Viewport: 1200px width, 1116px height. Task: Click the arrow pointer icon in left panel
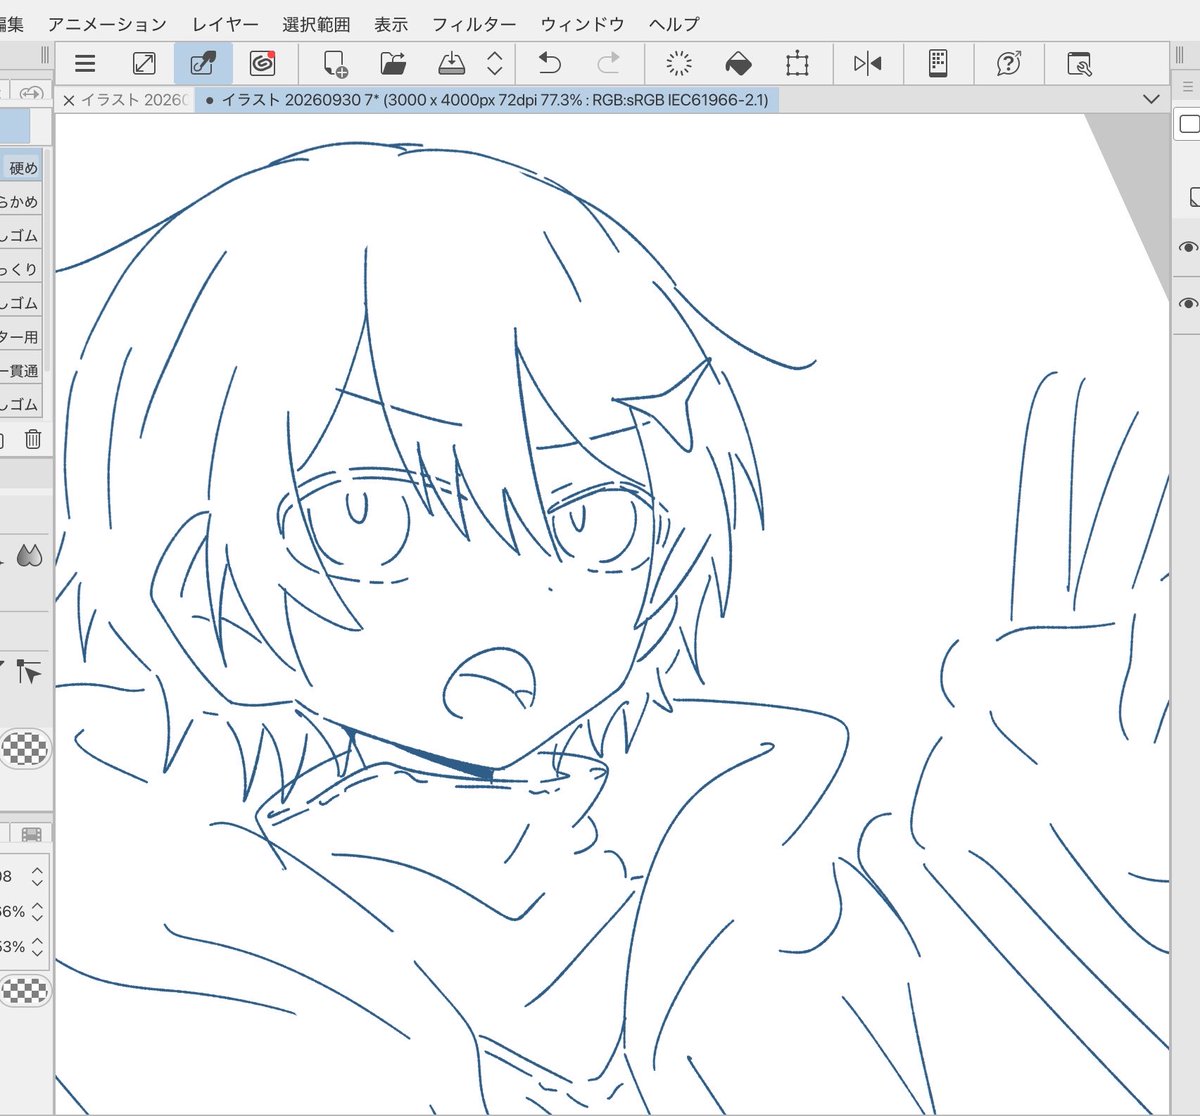pyautogui.click(x=28, y=672)
